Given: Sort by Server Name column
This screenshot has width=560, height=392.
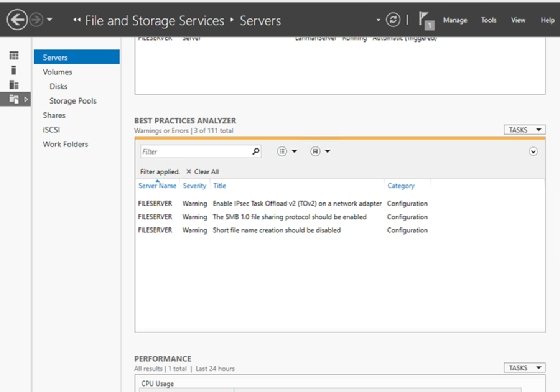Looking at the screenshot, I should coord(157,186).
